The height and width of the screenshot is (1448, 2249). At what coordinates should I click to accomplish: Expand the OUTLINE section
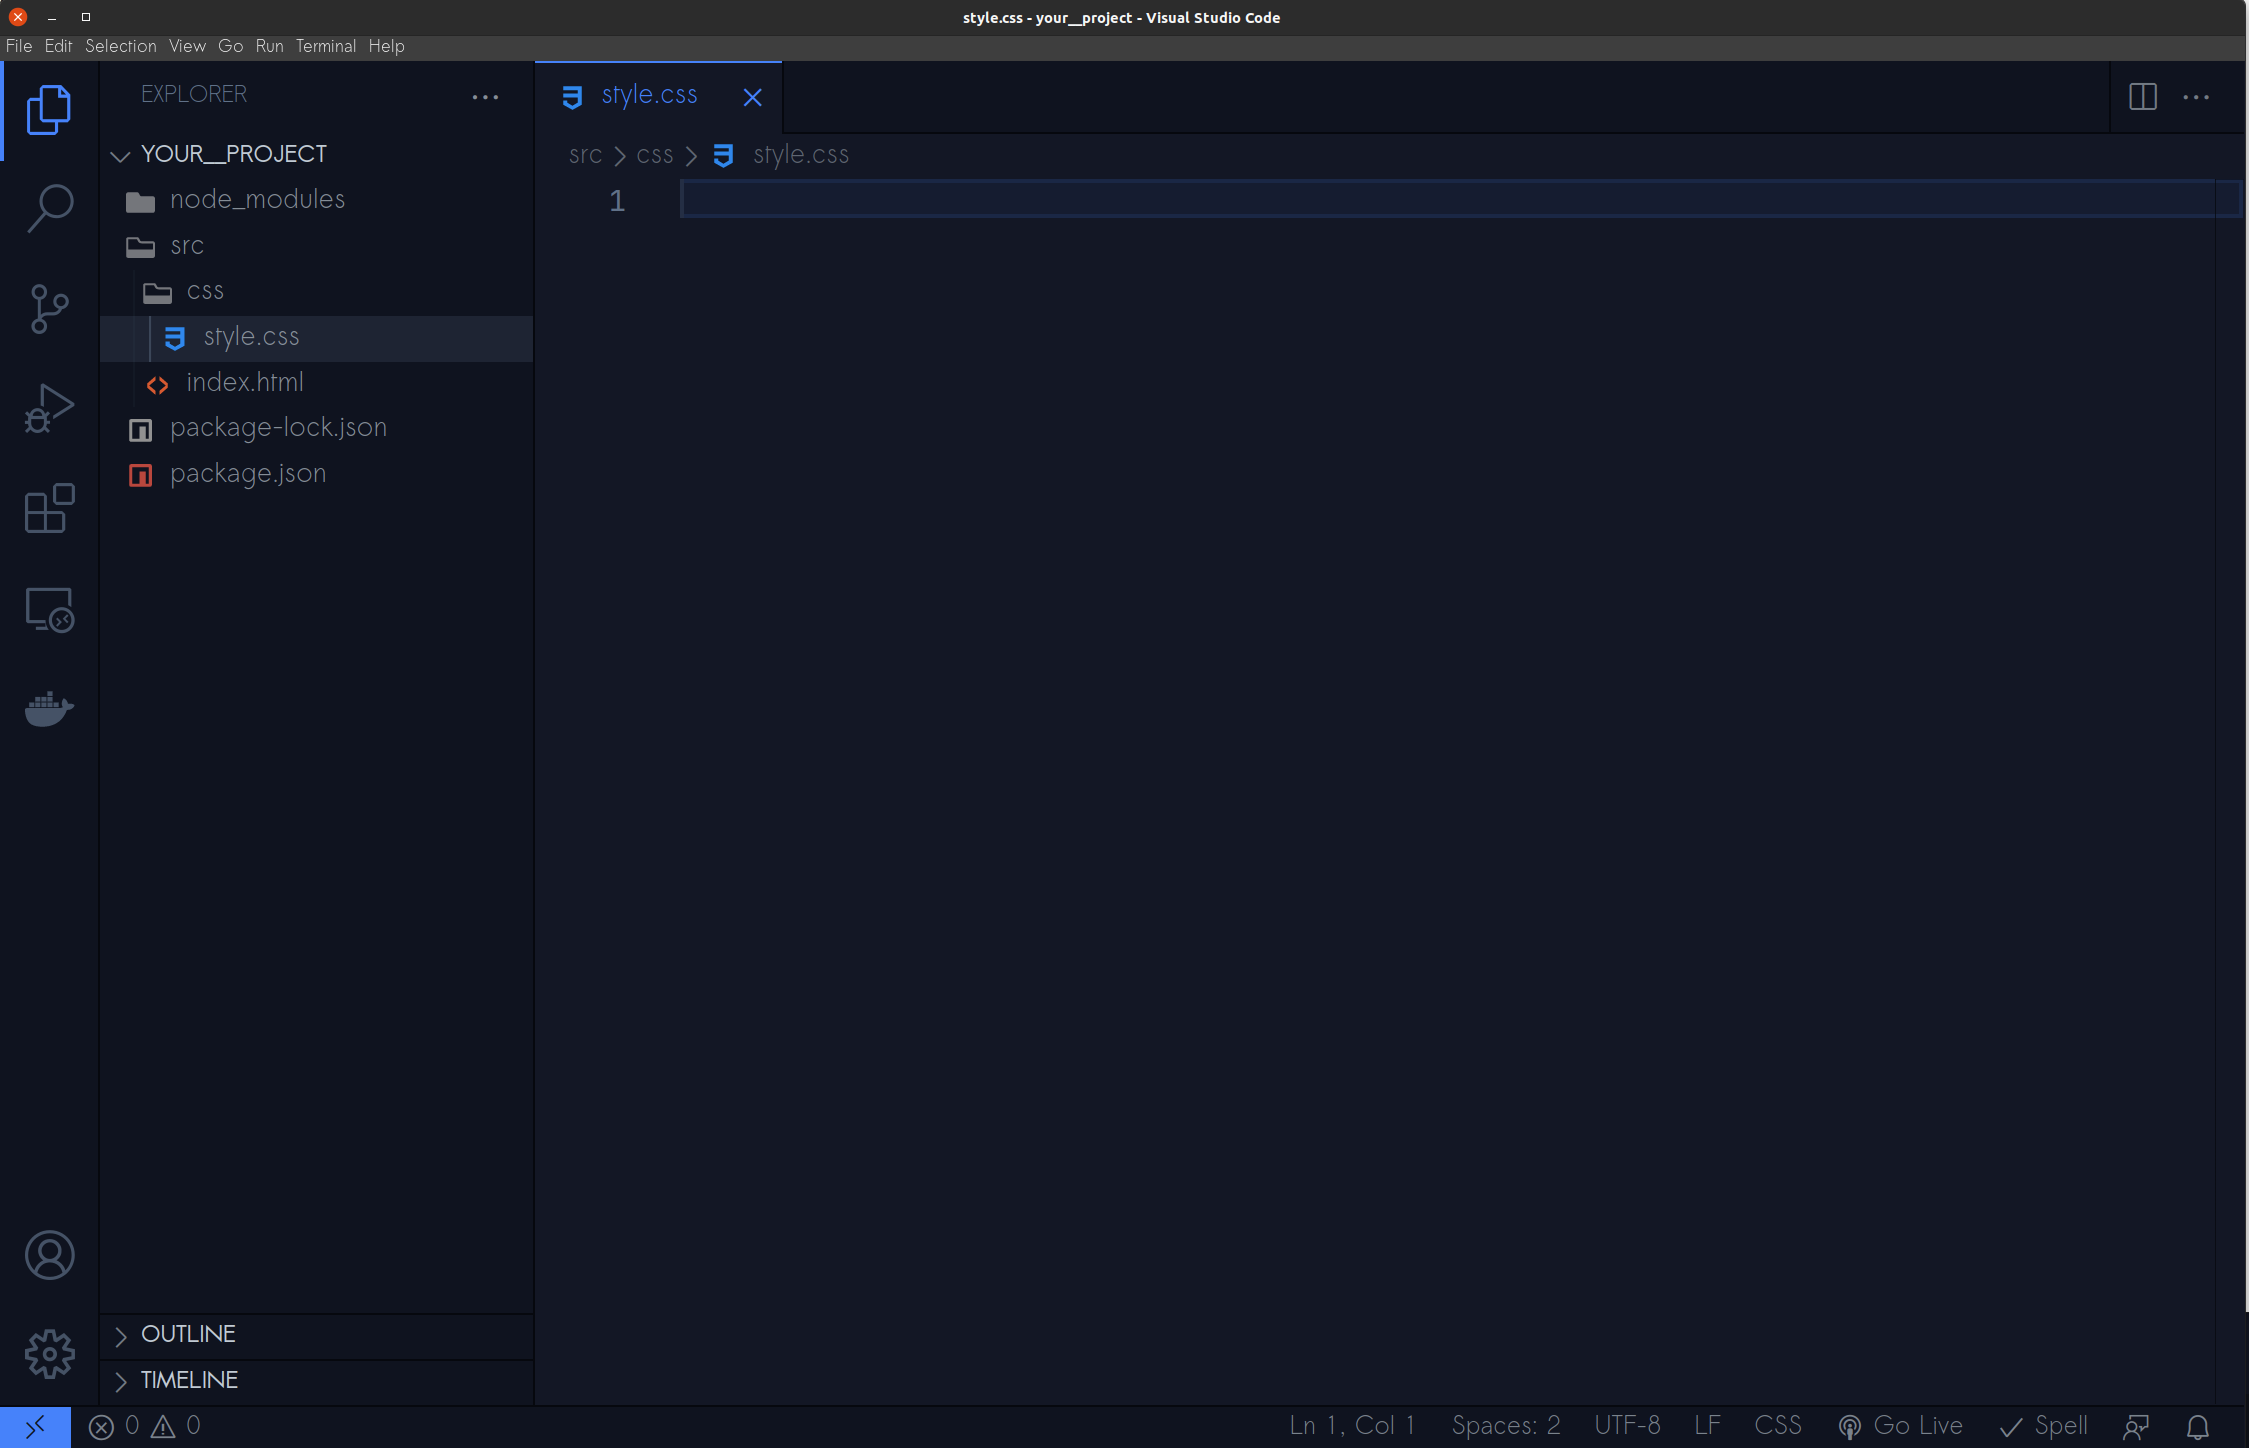pos(316,1334)
